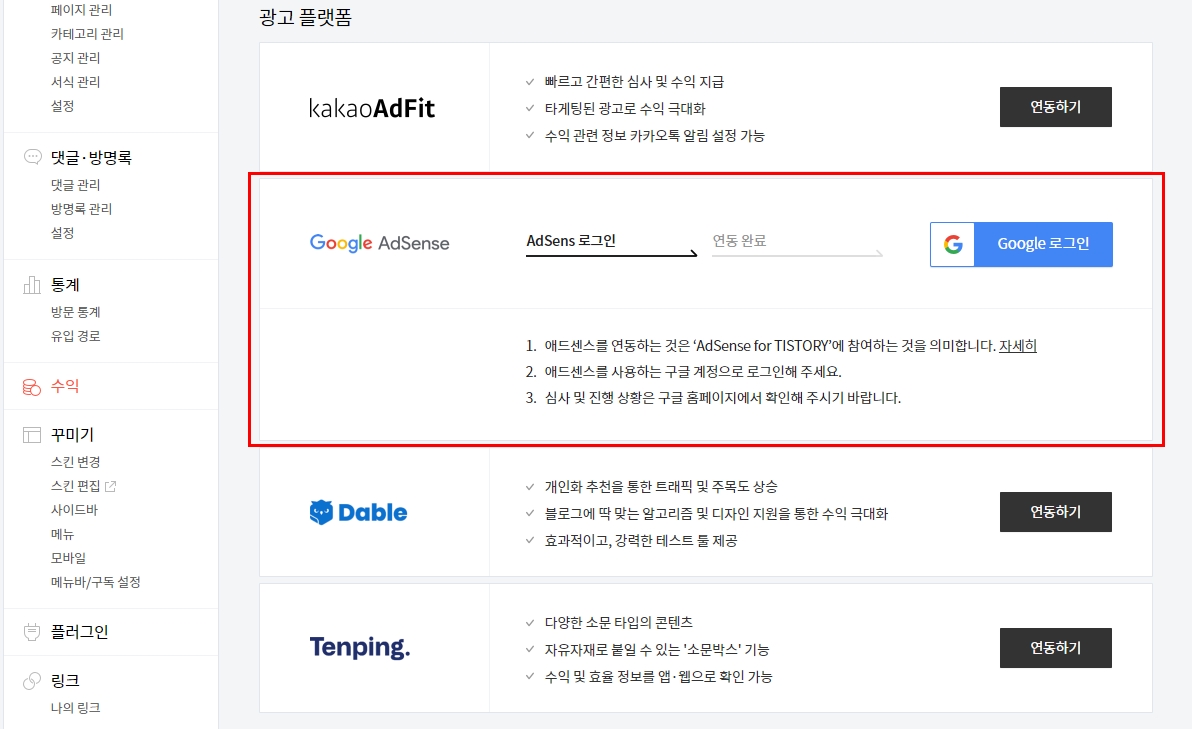Click the layout icon beside 꾸미기
This screenshot has width=1192, height=729.
tap(32, 435)
